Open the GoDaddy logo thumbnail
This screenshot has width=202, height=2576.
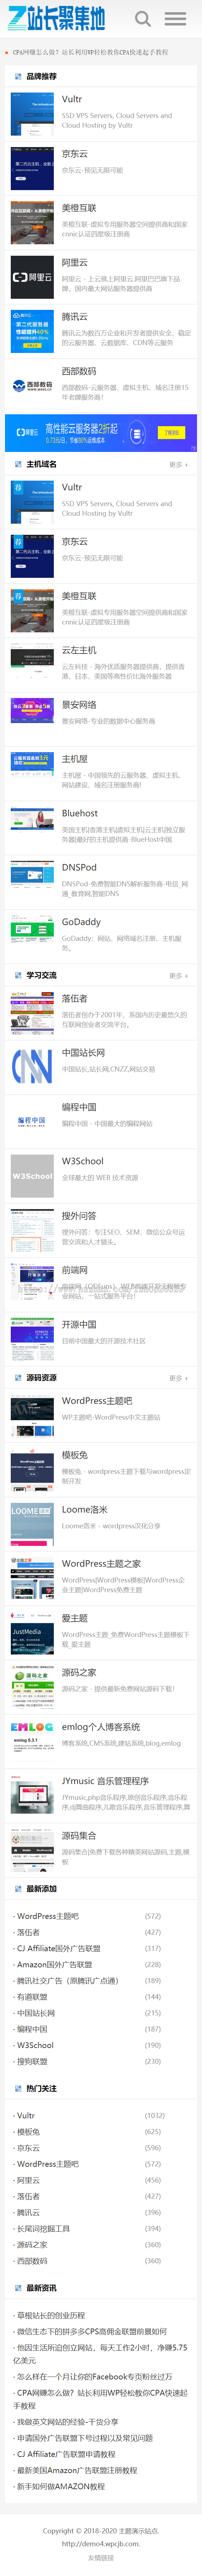(x=32, y=929)
